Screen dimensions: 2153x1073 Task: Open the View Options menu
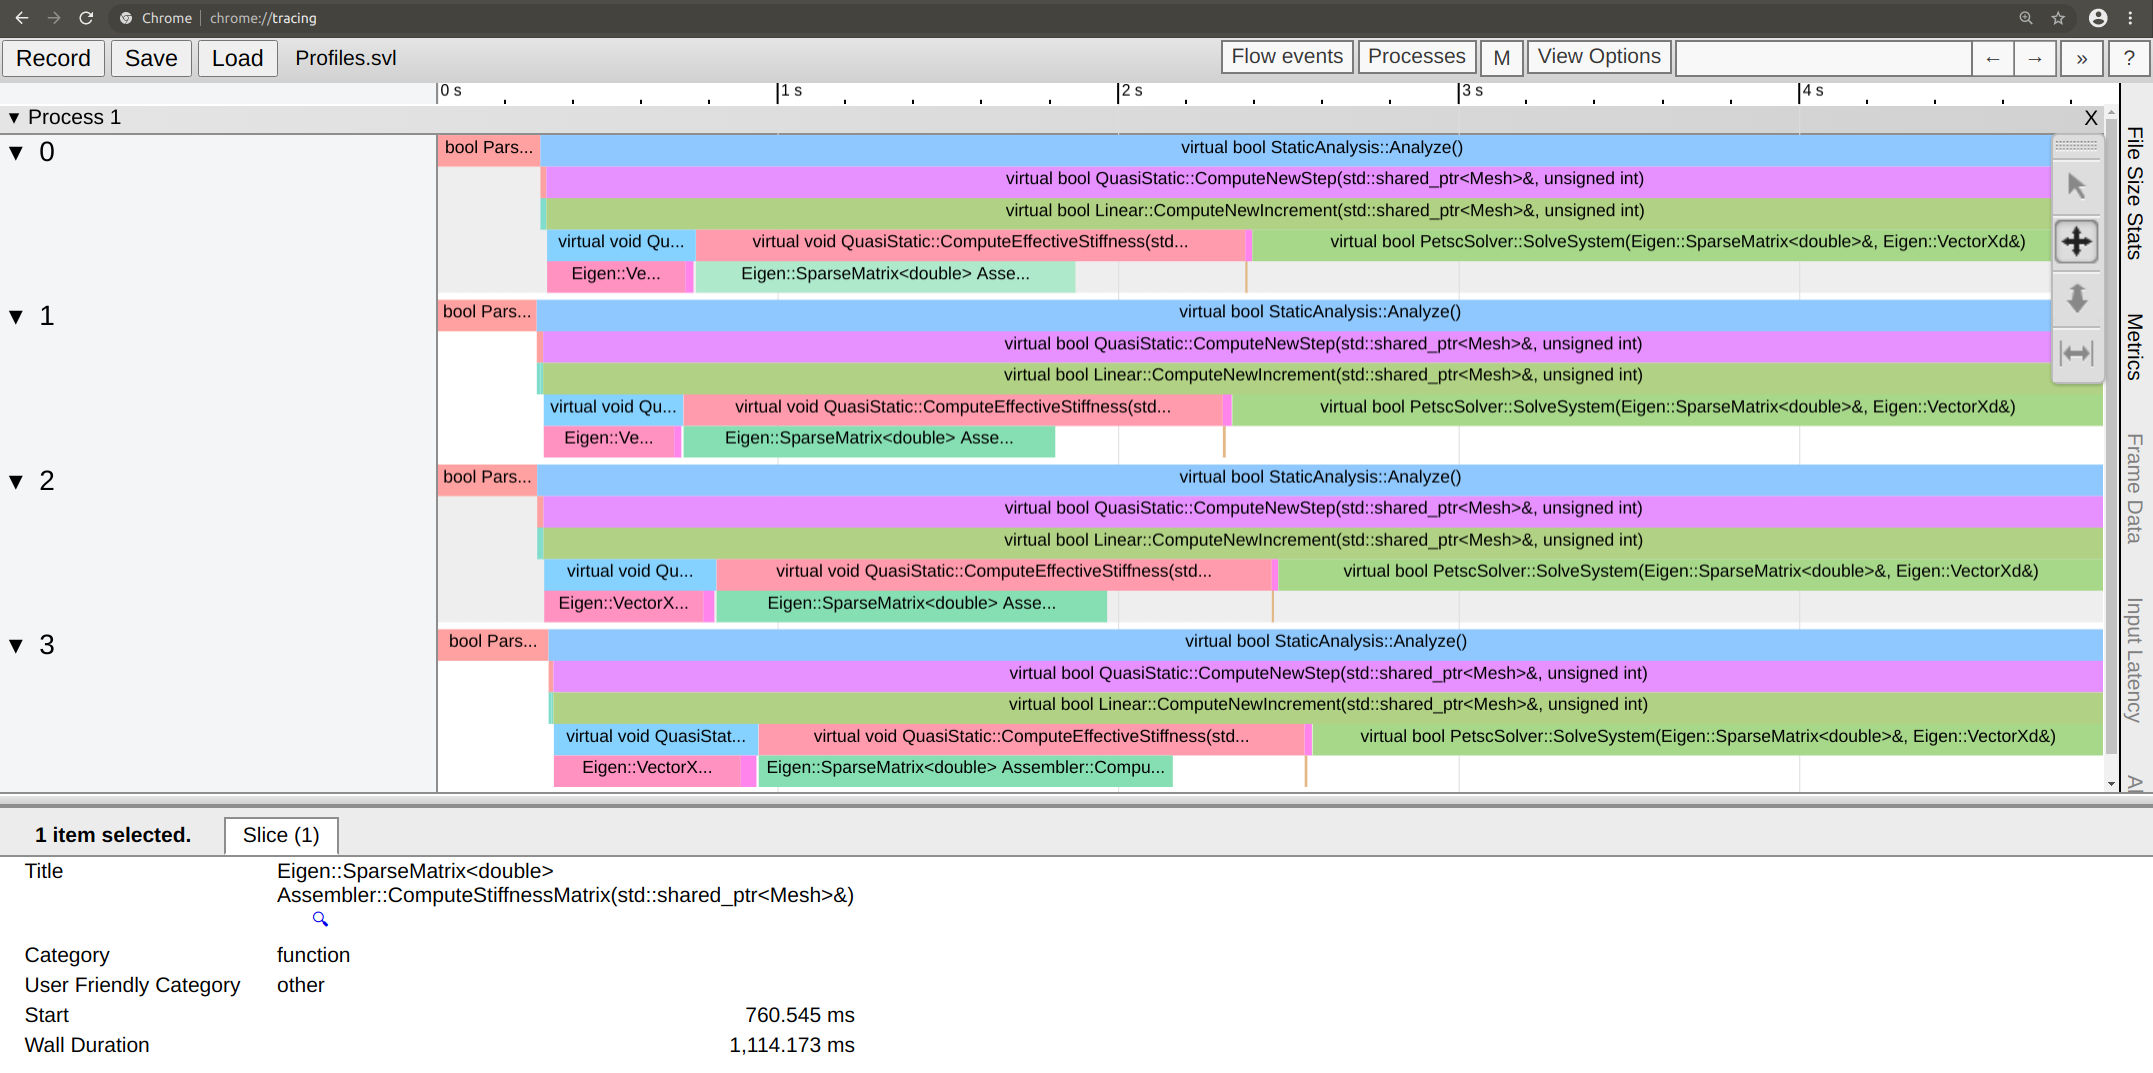pos(1597,56)
